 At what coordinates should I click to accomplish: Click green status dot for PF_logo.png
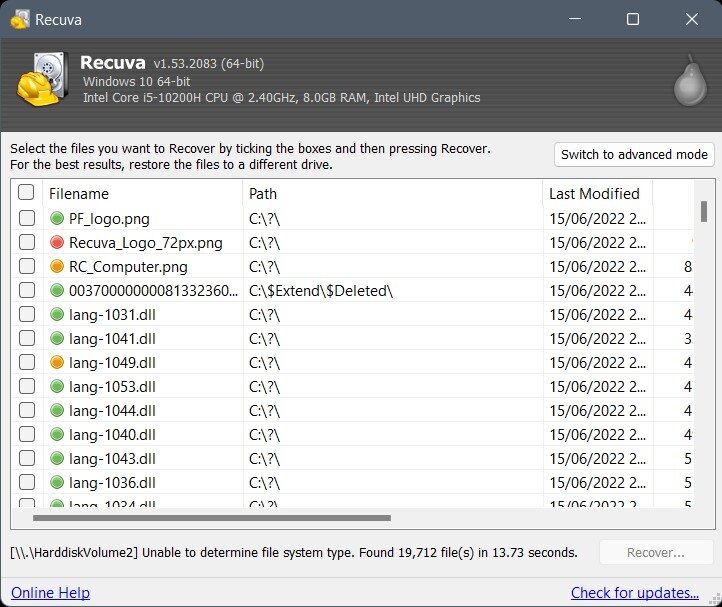(57, 218)
